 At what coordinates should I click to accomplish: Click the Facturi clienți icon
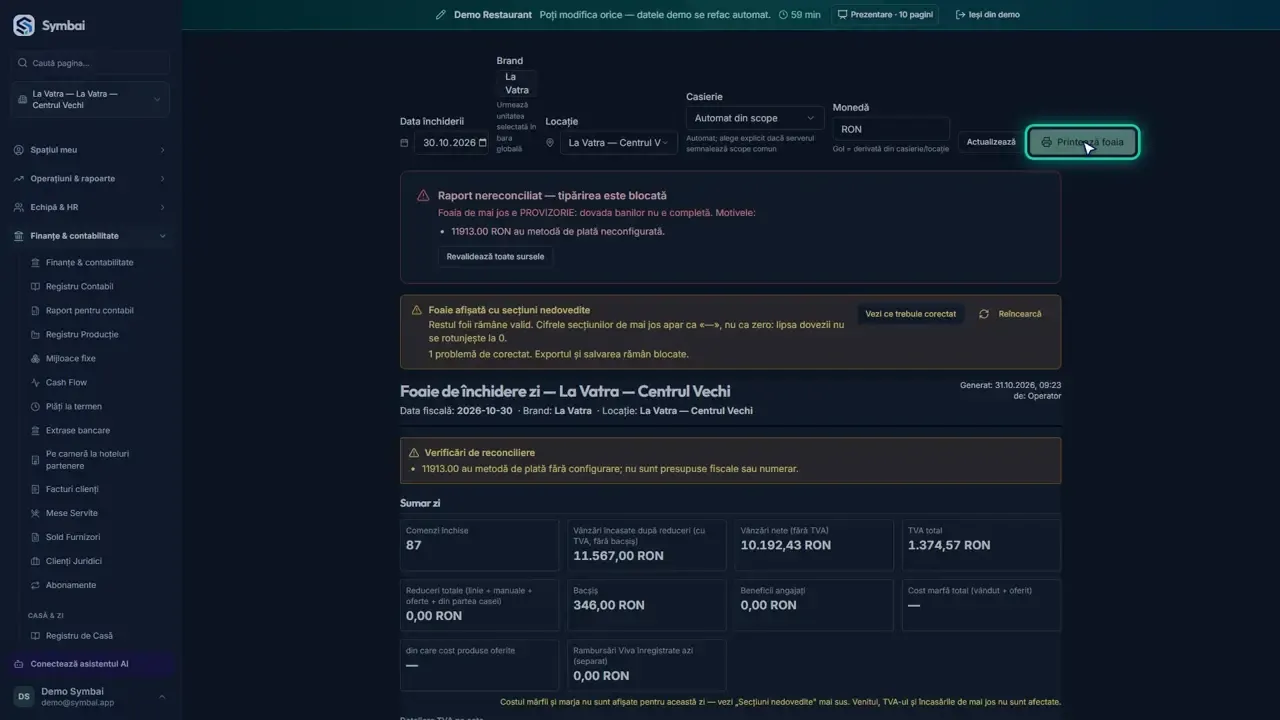[36, 490]
